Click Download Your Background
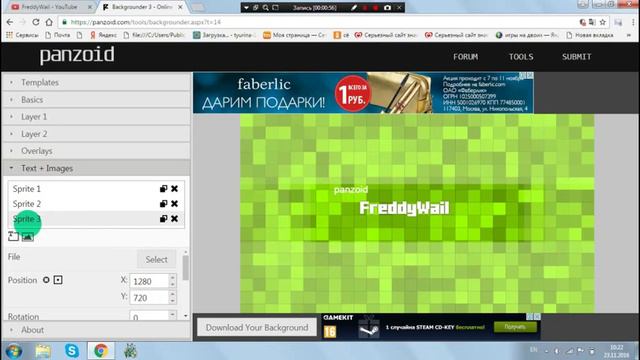 (x=257, y=327)
